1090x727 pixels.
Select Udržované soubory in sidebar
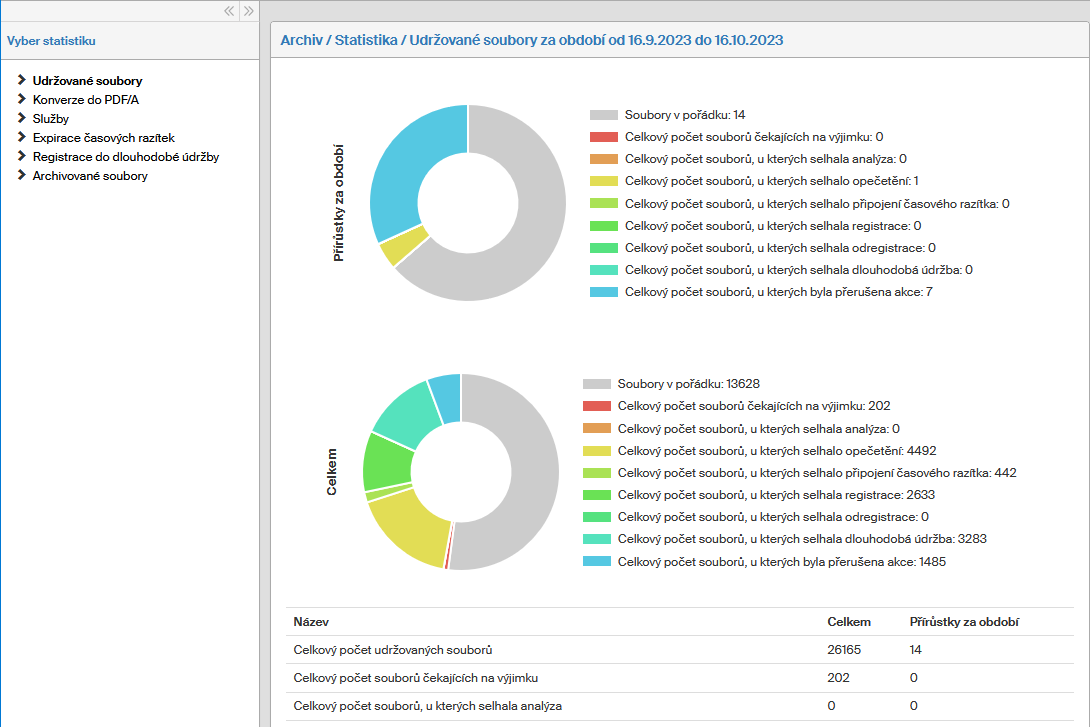[87, 80]
